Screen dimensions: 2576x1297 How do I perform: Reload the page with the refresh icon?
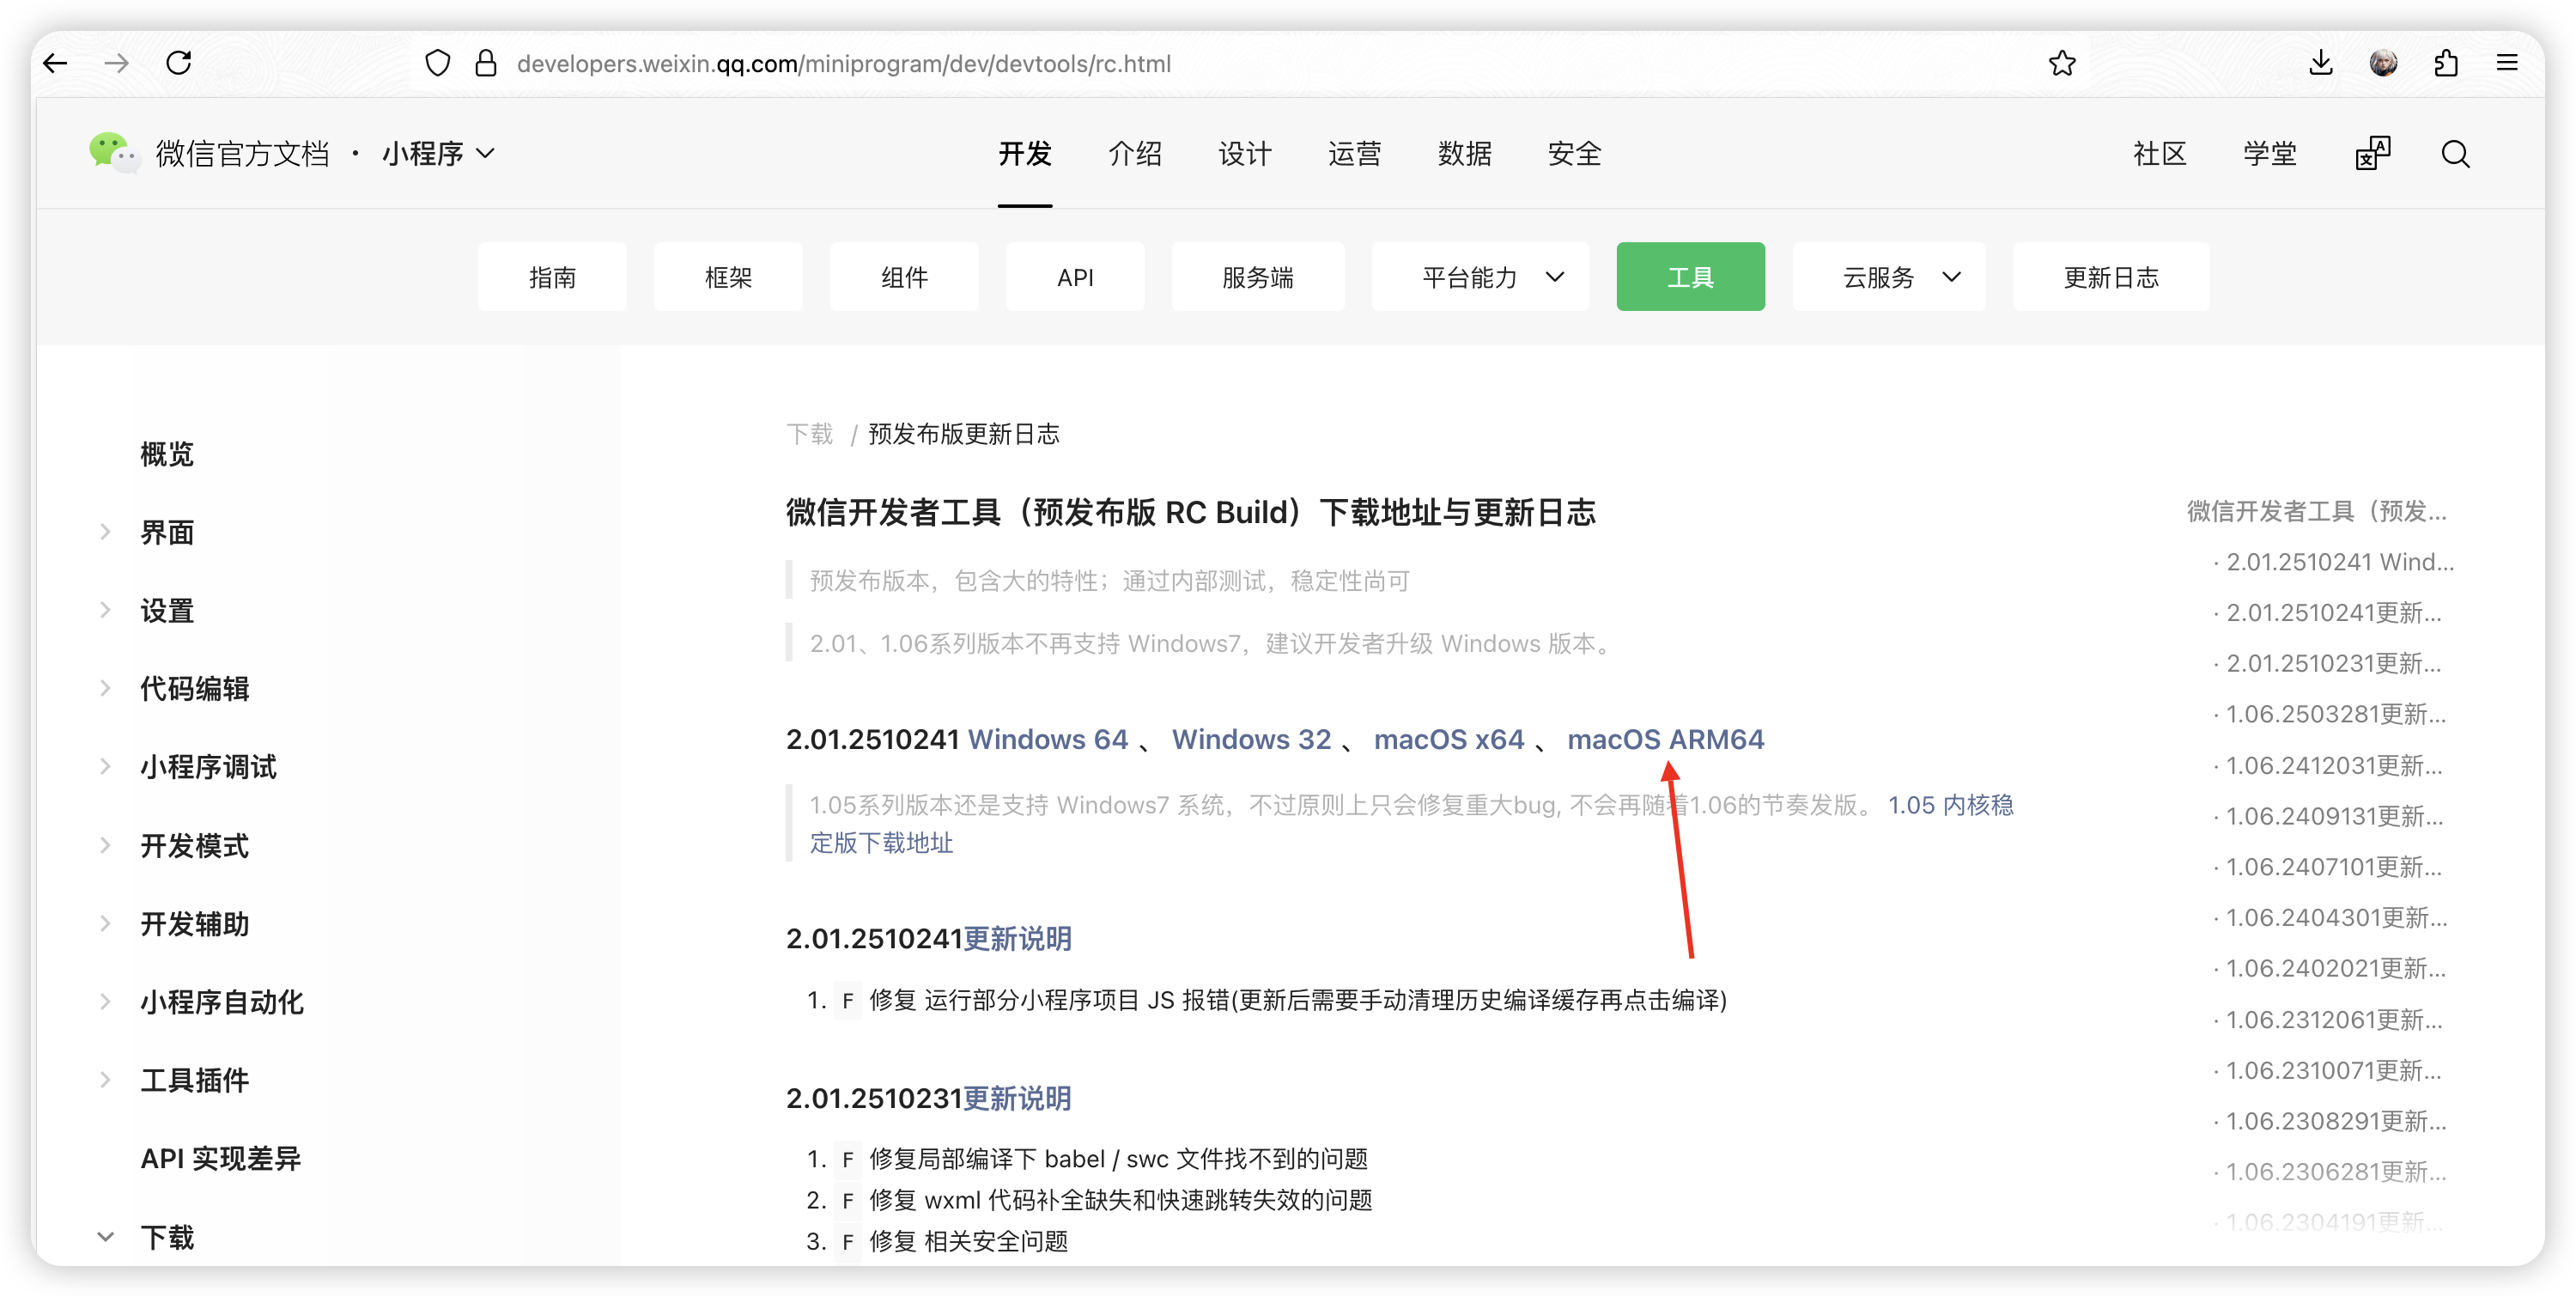tap(179, 62)
